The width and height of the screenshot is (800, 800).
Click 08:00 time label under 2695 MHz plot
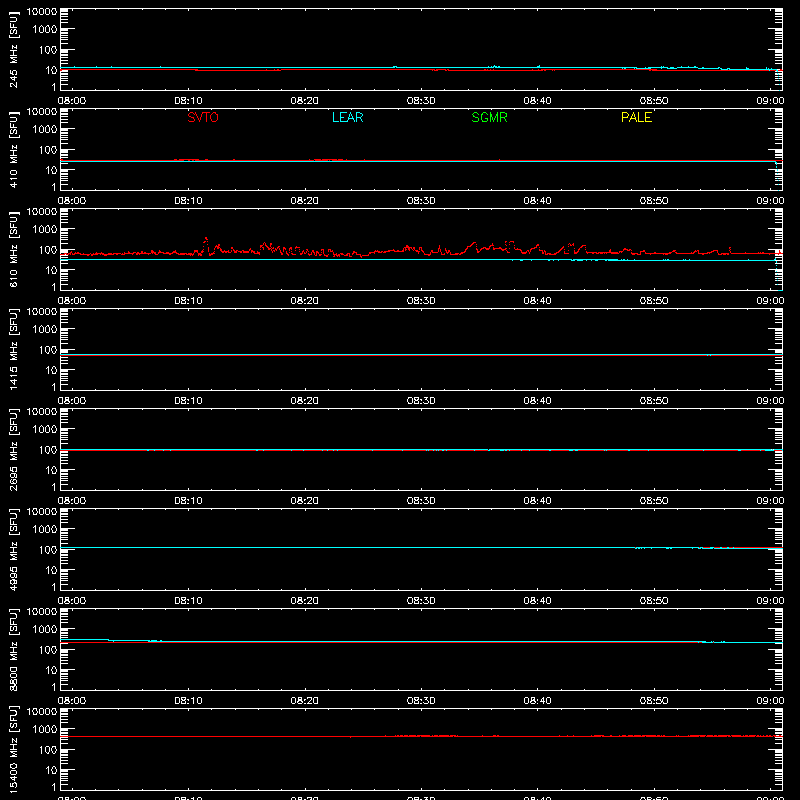(72, 501)
